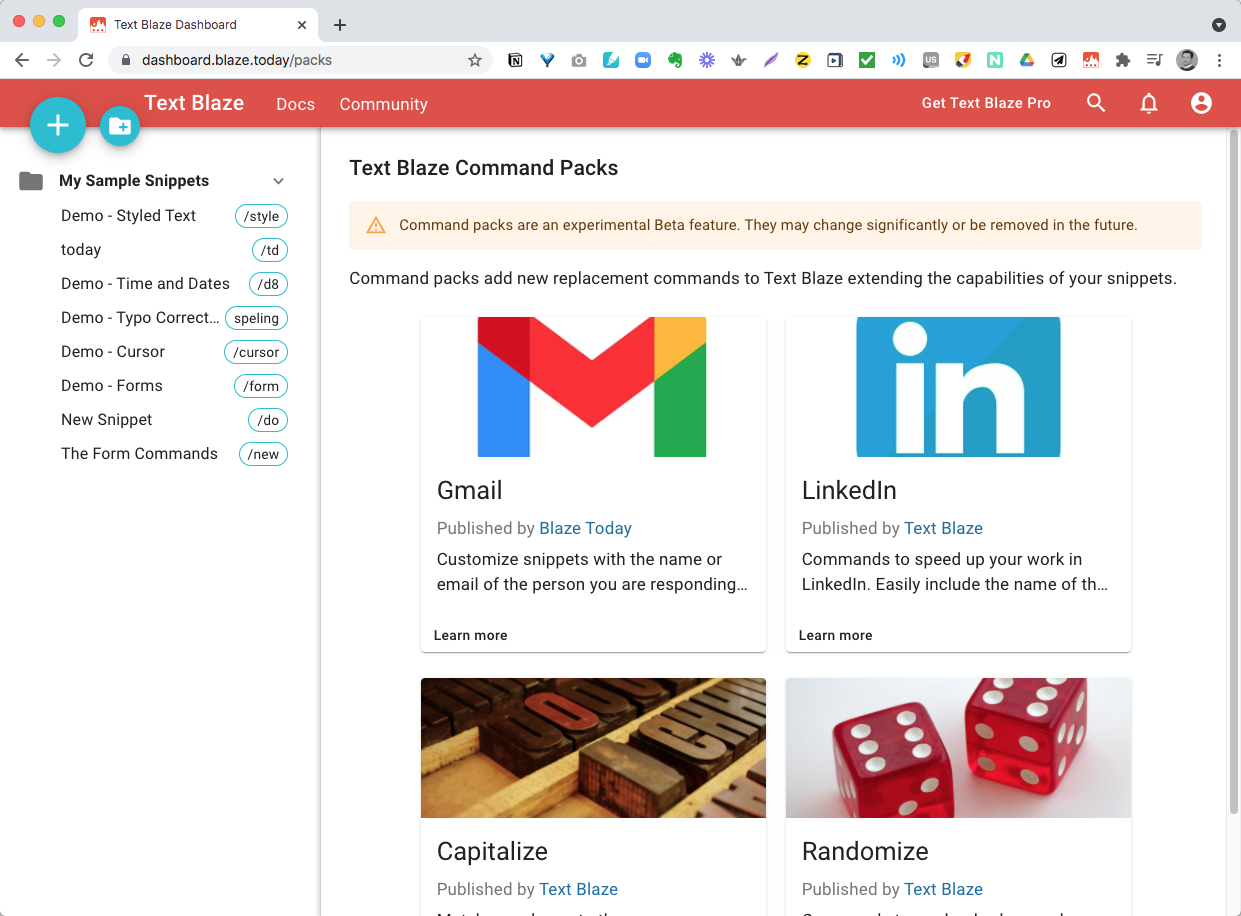Click the Zoom extension icon

pyautogui.click(x=643, y=60)
